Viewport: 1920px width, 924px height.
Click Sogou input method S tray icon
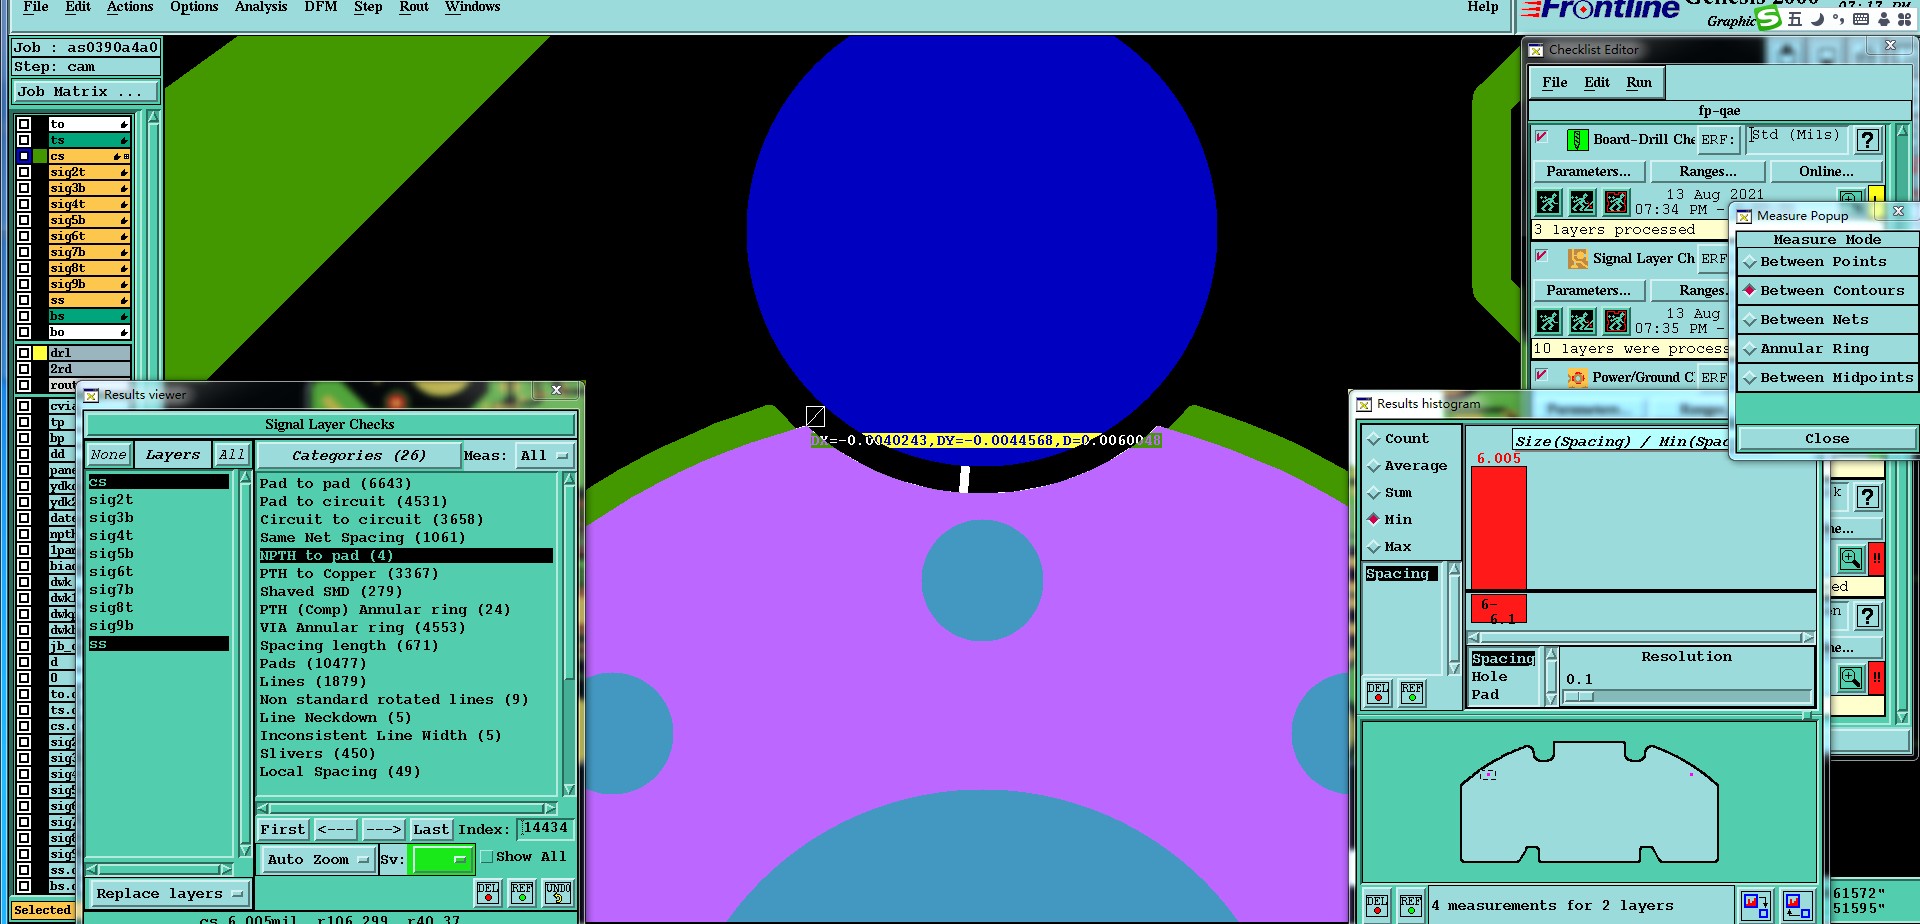point(1769,18)
